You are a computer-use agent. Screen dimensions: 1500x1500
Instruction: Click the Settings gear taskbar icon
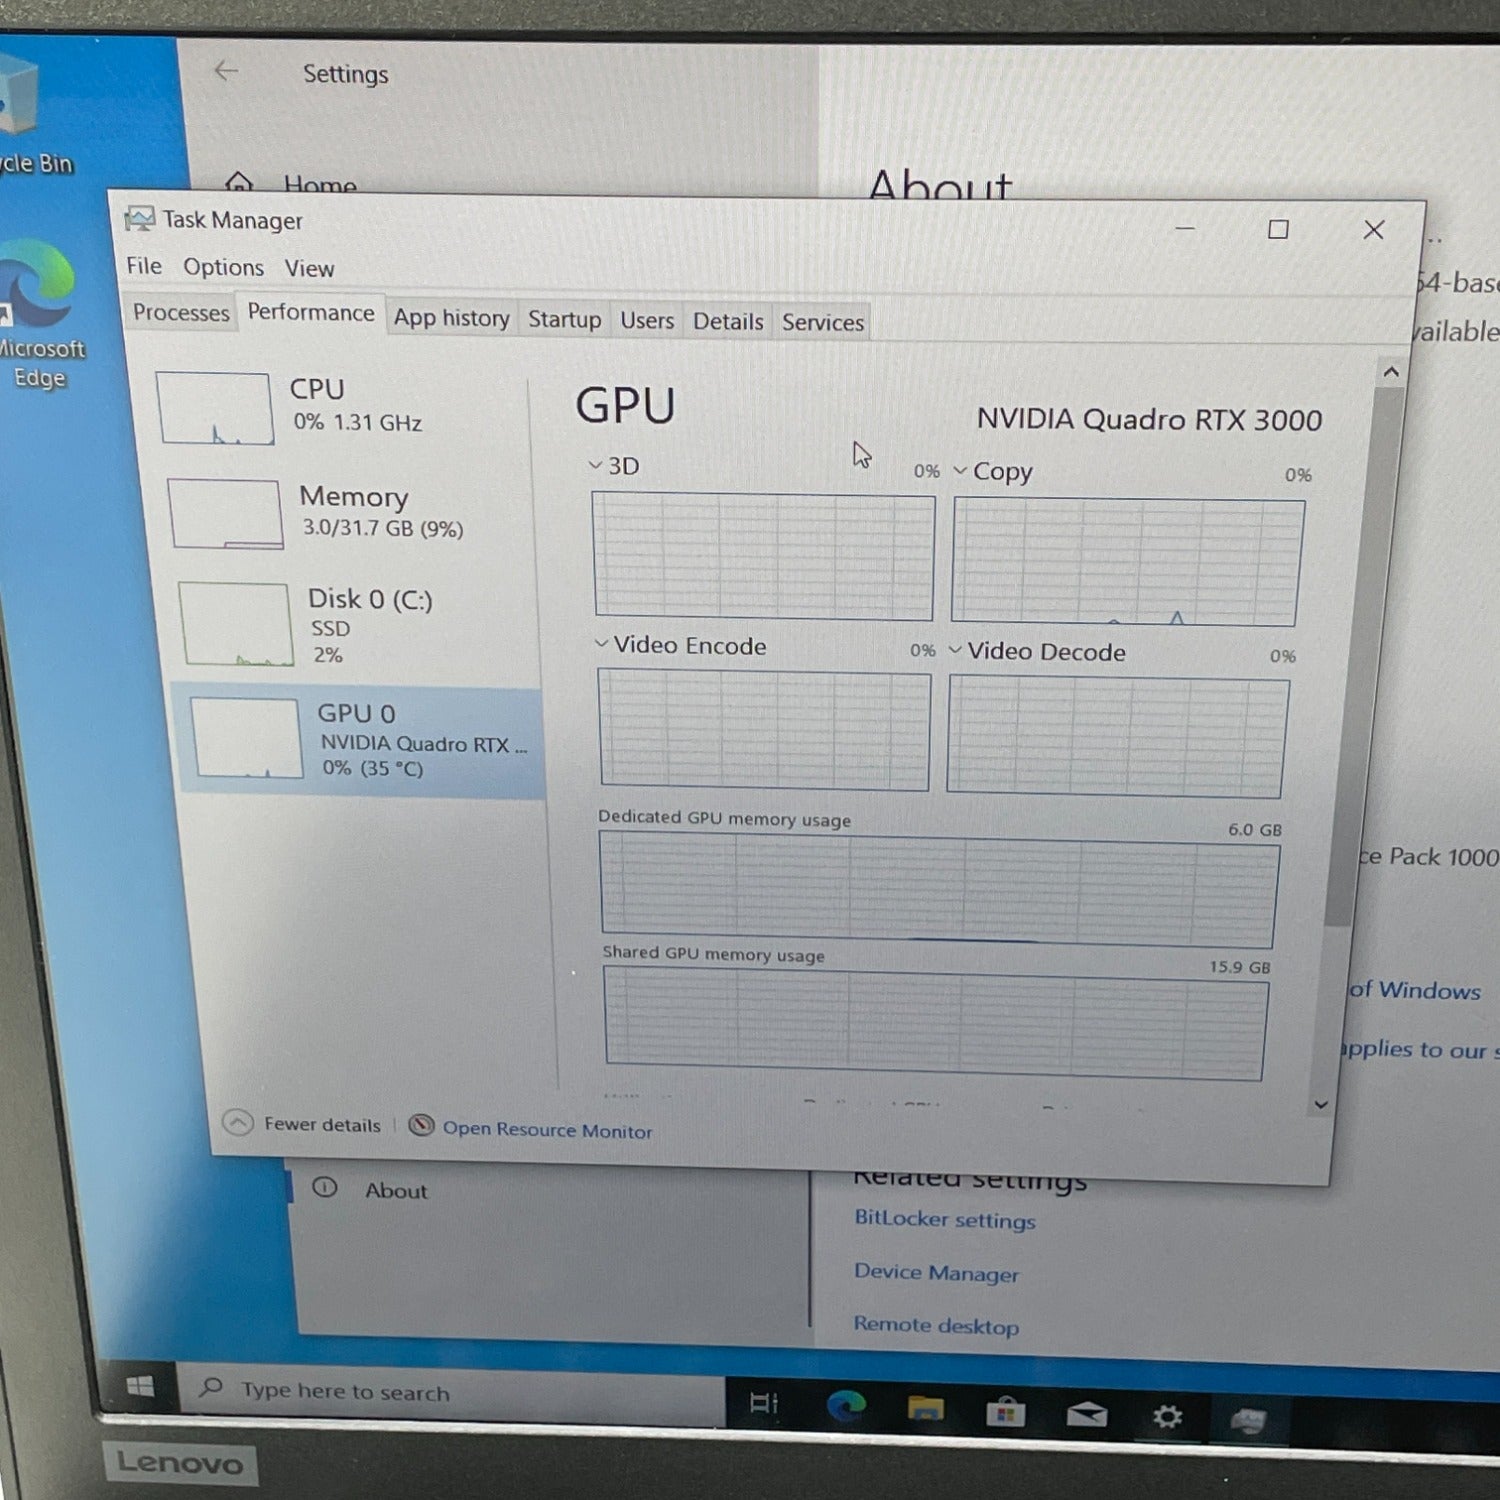coord(1167,1417)
